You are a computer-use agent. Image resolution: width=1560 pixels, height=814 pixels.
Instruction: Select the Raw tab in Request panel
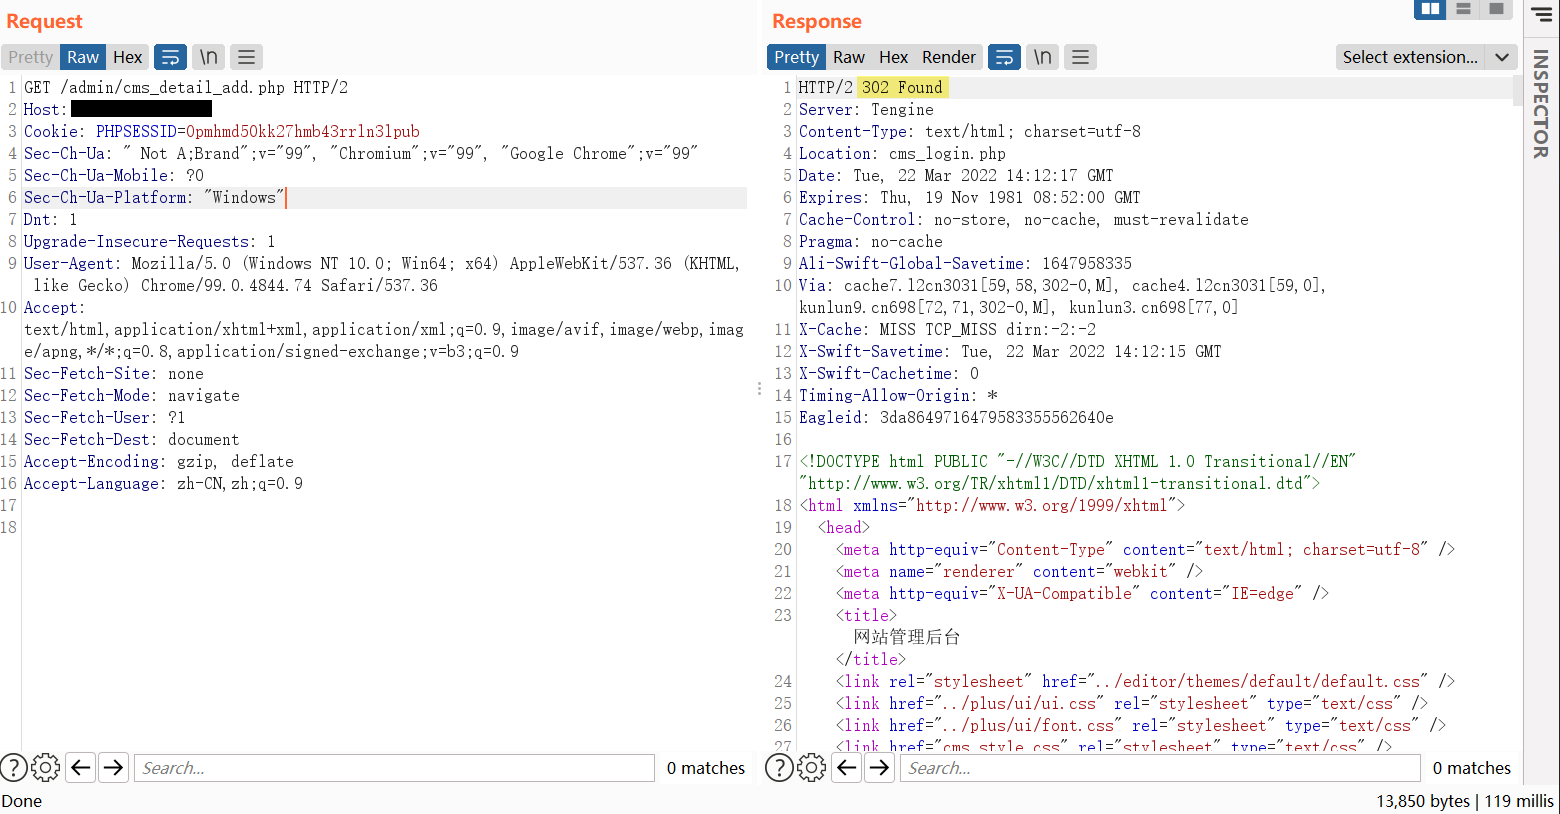coord(83,57)
